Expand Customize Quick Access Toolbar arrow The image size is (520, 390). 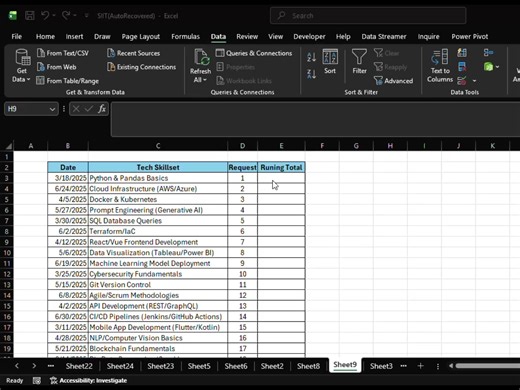click(86, 15)
